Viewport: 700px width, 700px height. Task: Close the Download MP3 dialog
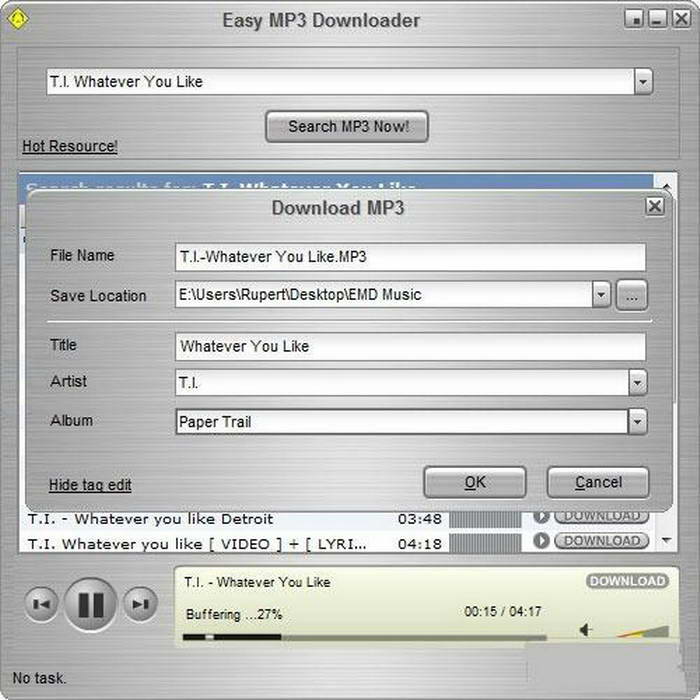pos(654,206)
